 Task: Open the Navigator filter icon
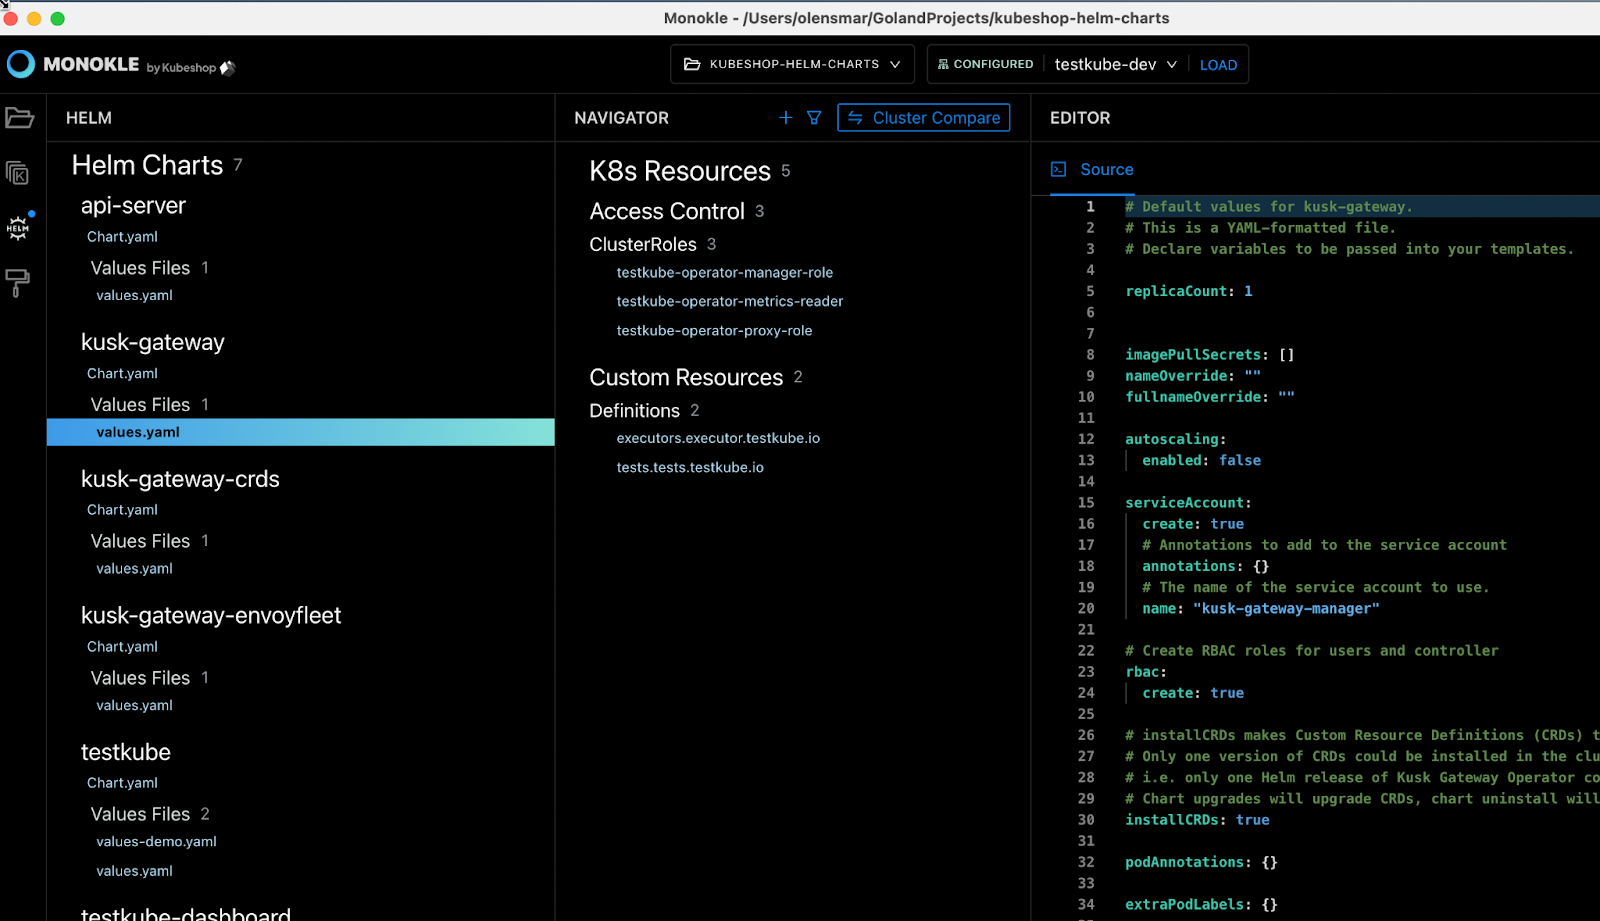814,118
